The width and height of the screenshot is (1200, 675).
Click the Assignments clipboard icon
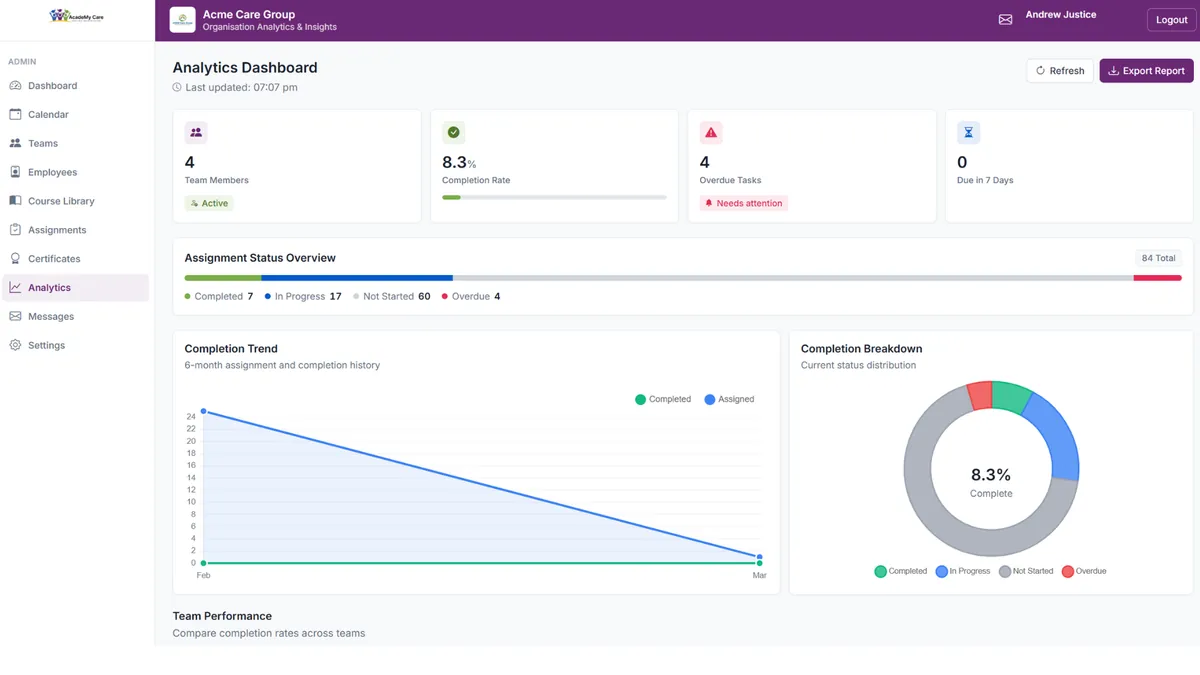[x=15, y=230]
